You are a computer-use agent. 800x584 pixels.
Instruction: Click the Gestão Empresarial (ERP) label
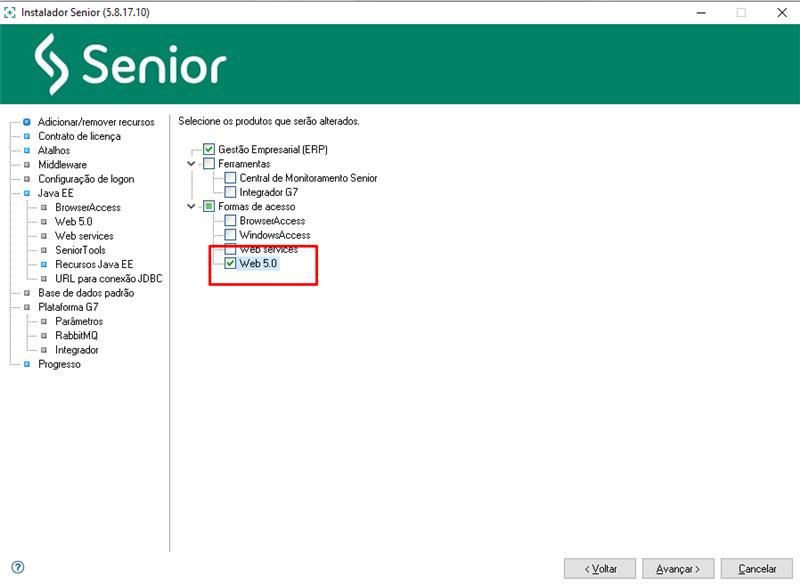(273, 149)
